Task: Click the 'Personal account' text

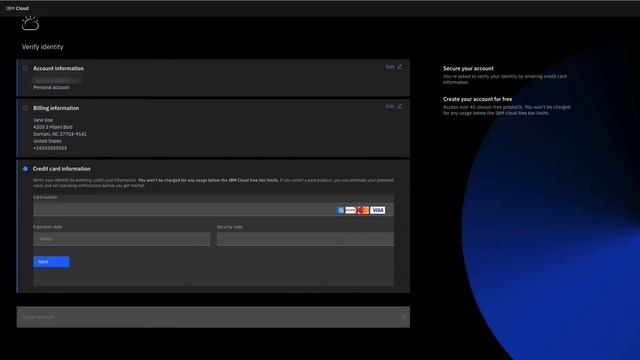Action: point(51,87)
